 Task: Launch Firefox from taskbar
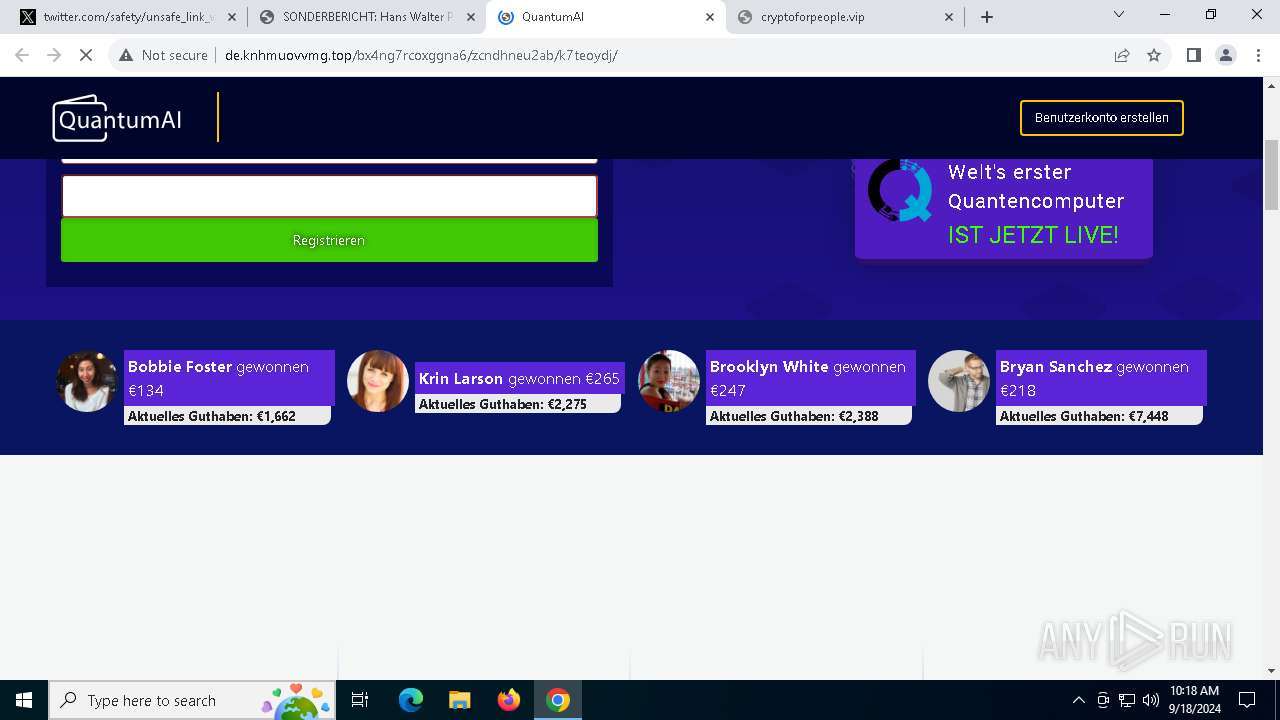508,700
